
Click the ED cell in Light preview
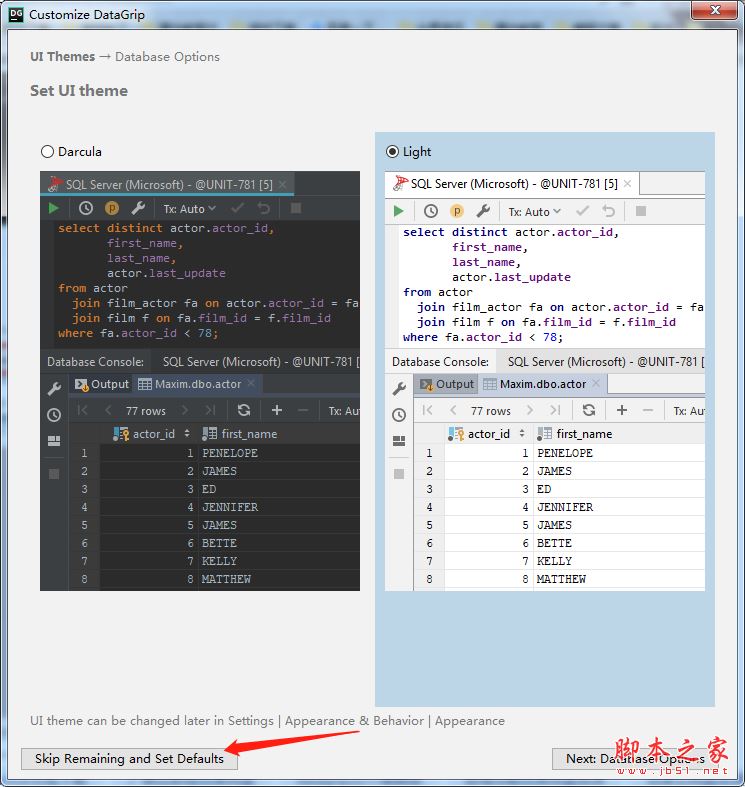point(619,489)
